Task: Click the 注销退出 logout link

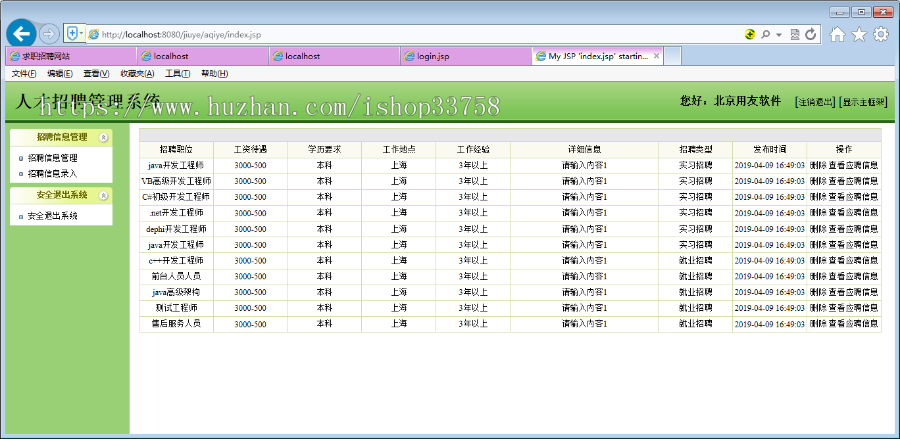Action: pos(814,102)
